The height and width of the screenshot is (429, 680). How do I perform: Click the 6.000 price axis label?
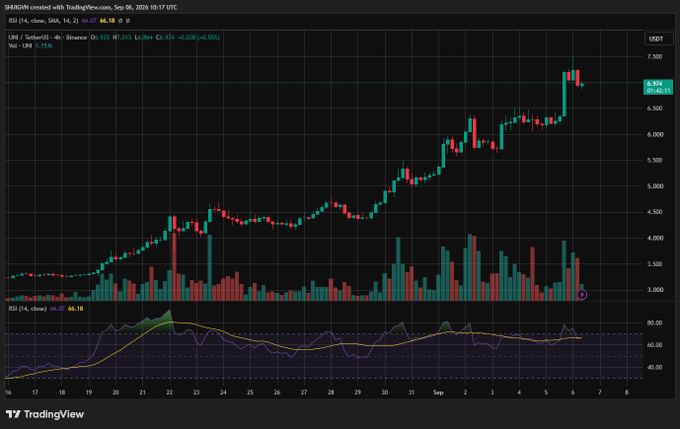(655, 134)
